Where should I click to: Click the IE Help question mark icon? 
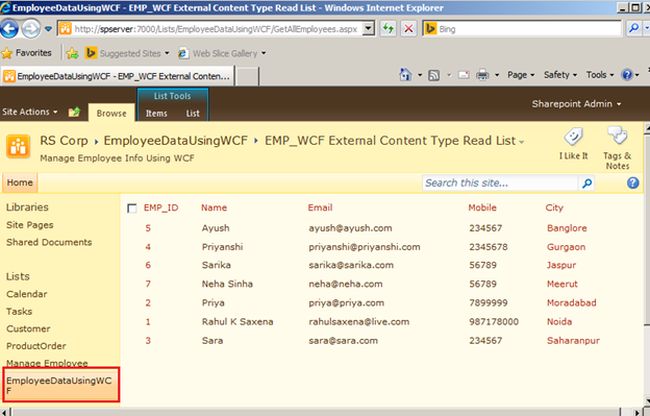click(627, 75)
